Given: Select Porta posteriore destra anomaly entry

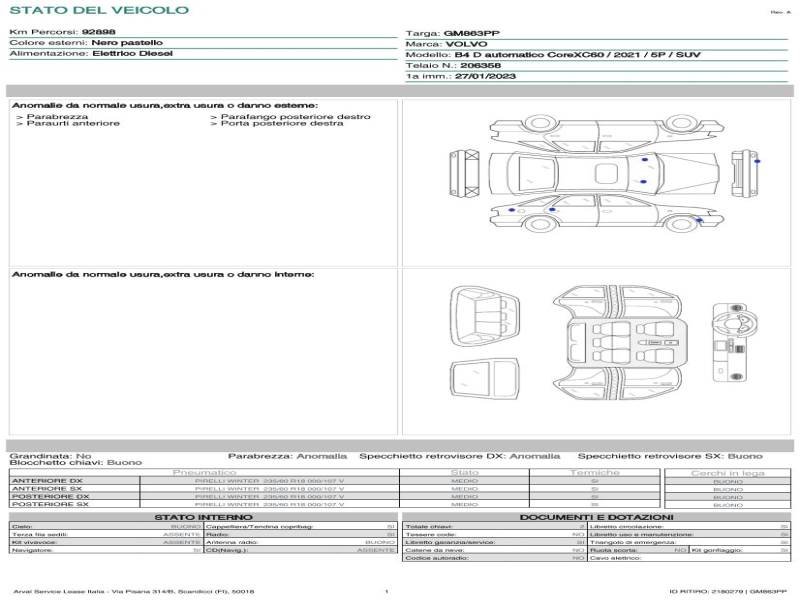Looking at the screenshot, I should point(282,124).
